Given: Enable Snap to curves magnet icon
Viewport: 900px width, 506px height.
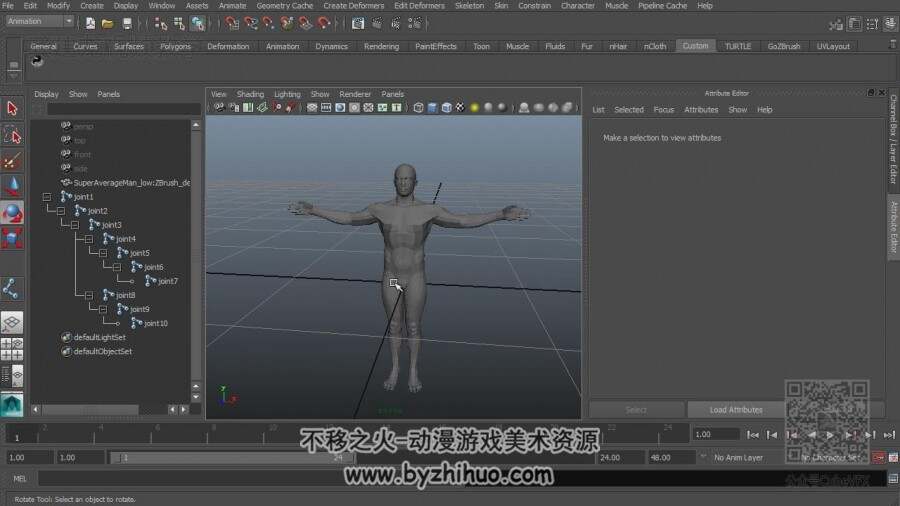Looking at the screenshot, I should pyautogui.click(x=250, y=24).
